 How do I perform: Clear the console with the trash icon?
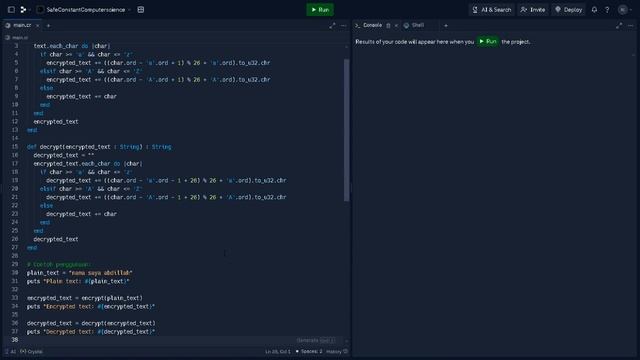(x=388, y=25)
